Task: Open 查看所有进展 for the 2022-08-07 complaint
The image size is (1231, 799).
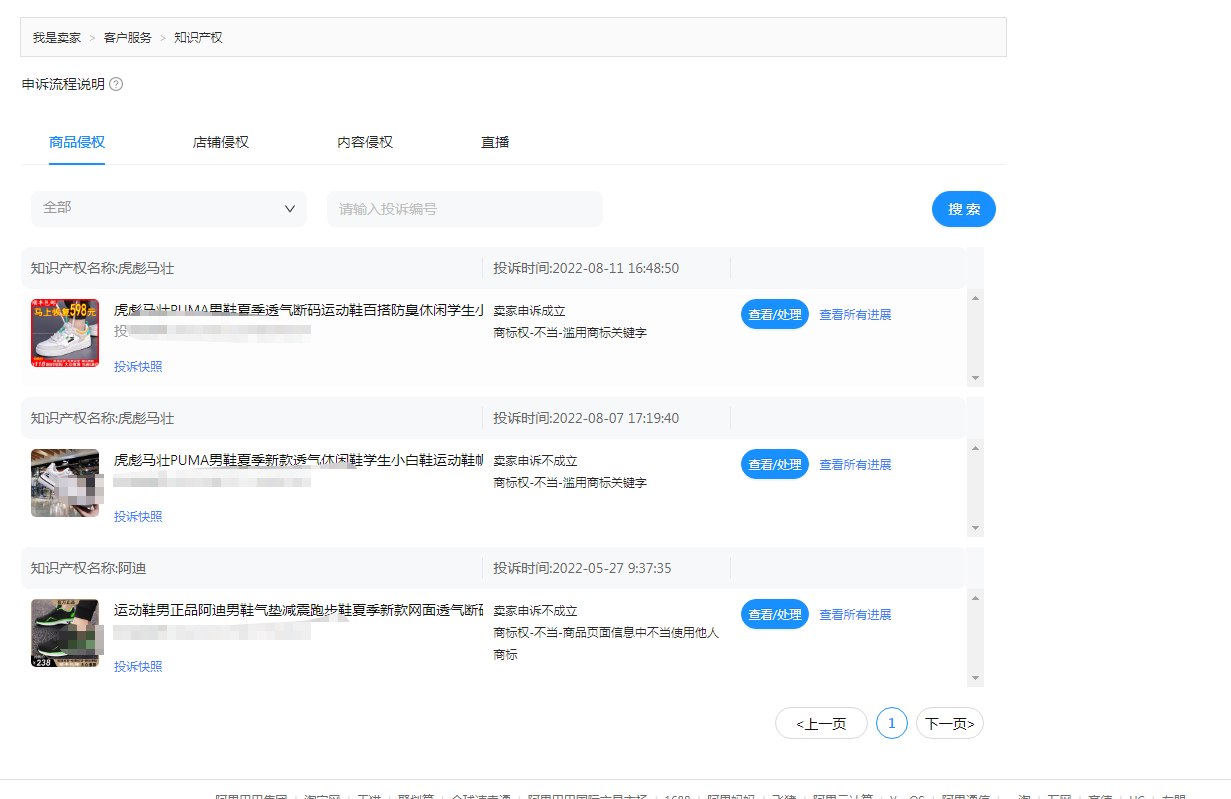Action: [855, 464]
